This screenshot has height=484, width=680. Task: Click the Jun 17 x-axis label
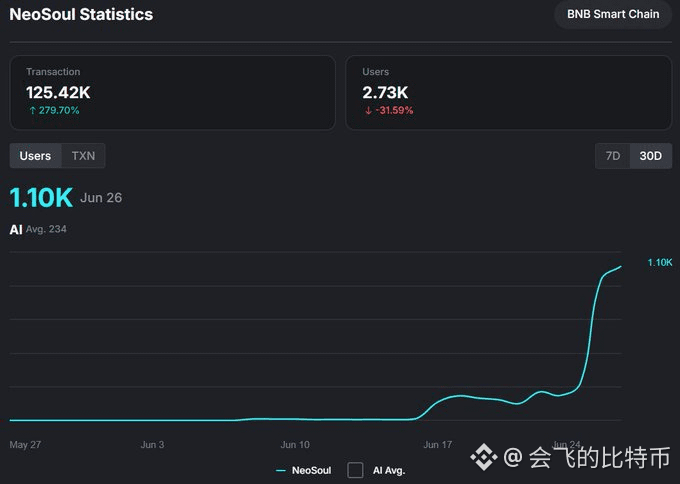[438, 445]
